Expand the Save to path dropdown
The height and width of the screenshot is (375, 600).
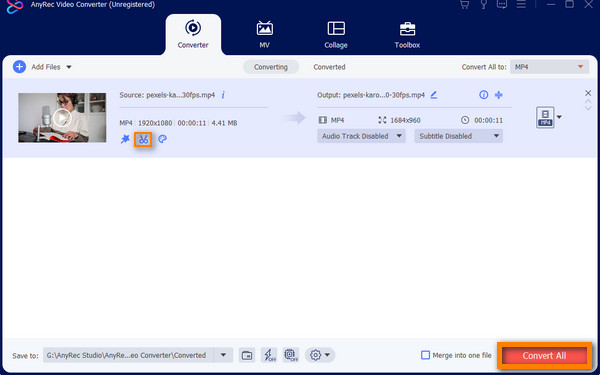[x=223, y=355]
